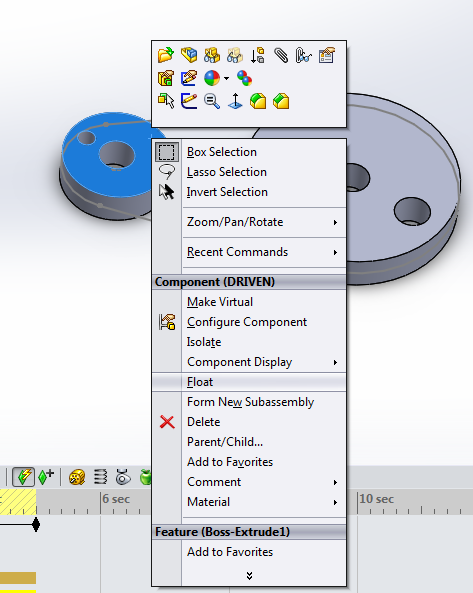This screenshot has height=593, width=473.
Task: Click the large center hole on blue disk
Action: coord(117,155)
